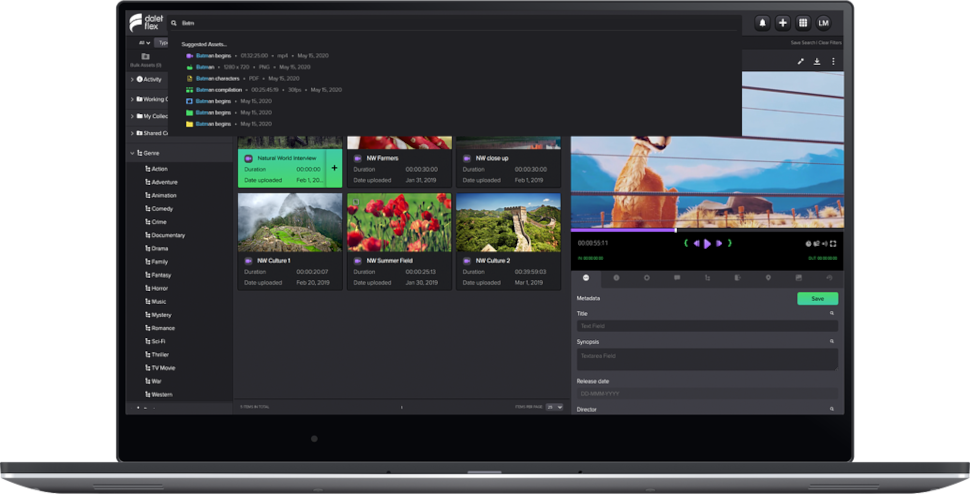The height and width of the screenshot is (494, 970).
Task: Click the NW close up card title
Action: [492, 158]
